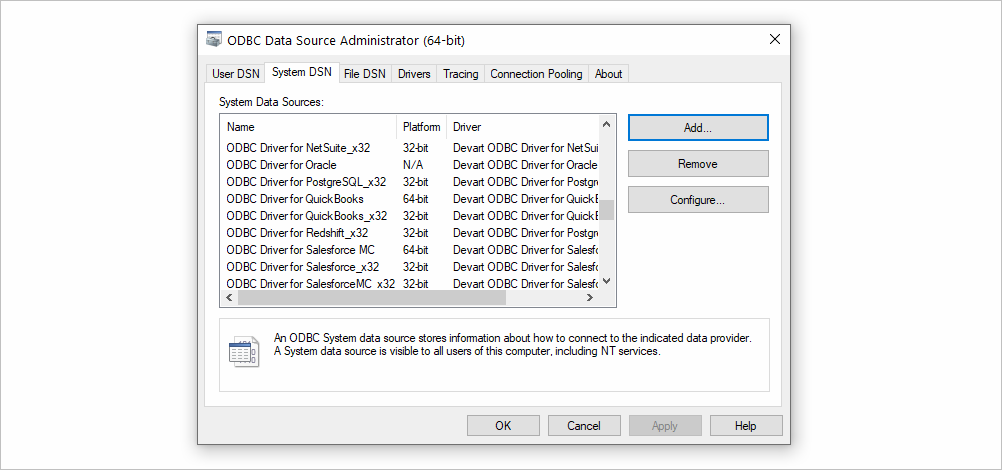1002x470 pixels.
Task: Click the vertical scrollbar thumb
Action: pyautogui.click(x=606, y=210)
